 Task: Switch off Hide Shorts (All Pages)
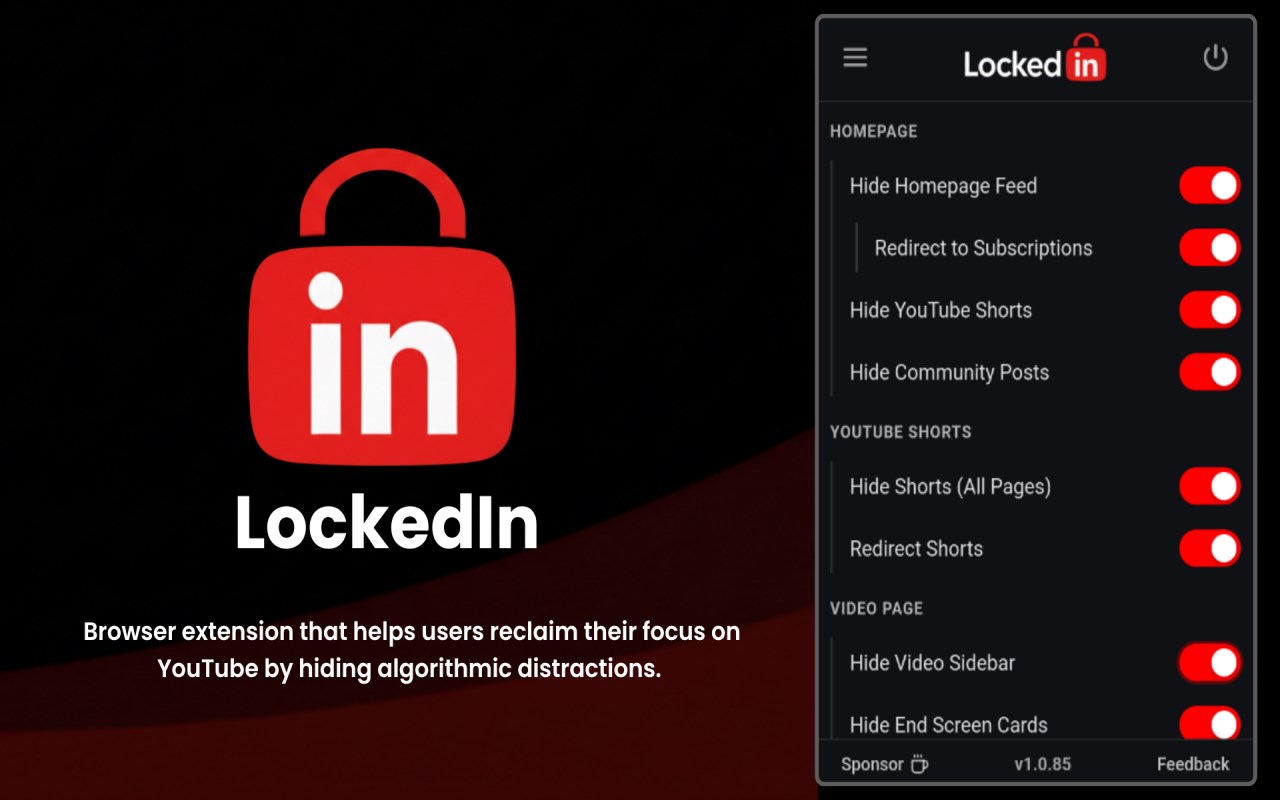click(x=1209, y=487)
